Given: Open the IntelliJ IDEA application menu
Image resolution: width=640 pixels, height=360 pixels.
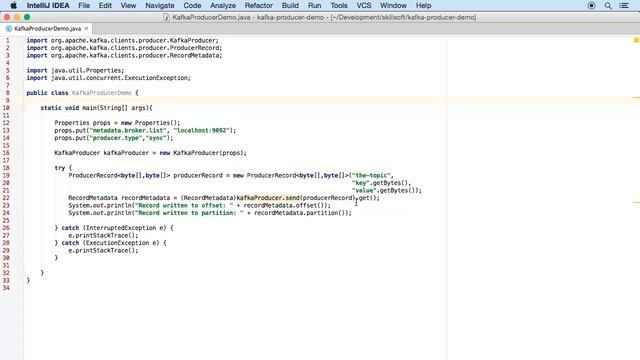Looking at the screenshot, I should [x=48, y=5].
